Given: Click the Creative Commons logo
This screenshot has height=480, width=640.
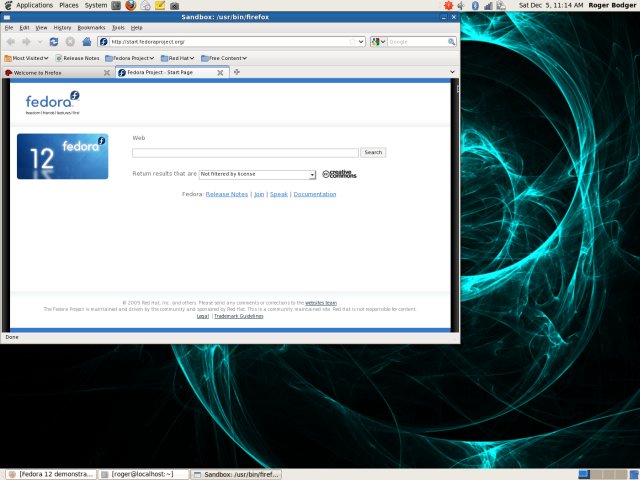Looking at the screenshot, I should (339, 174).
